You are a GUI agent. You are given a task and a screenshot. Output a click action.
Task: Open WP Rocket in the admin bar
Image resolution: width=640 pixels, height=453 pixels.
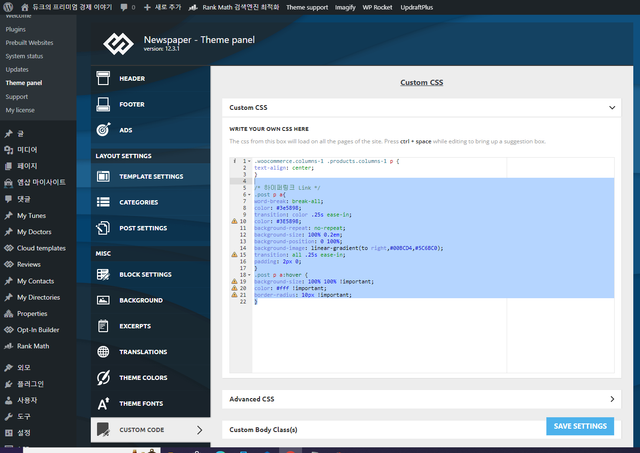[377, 7]
